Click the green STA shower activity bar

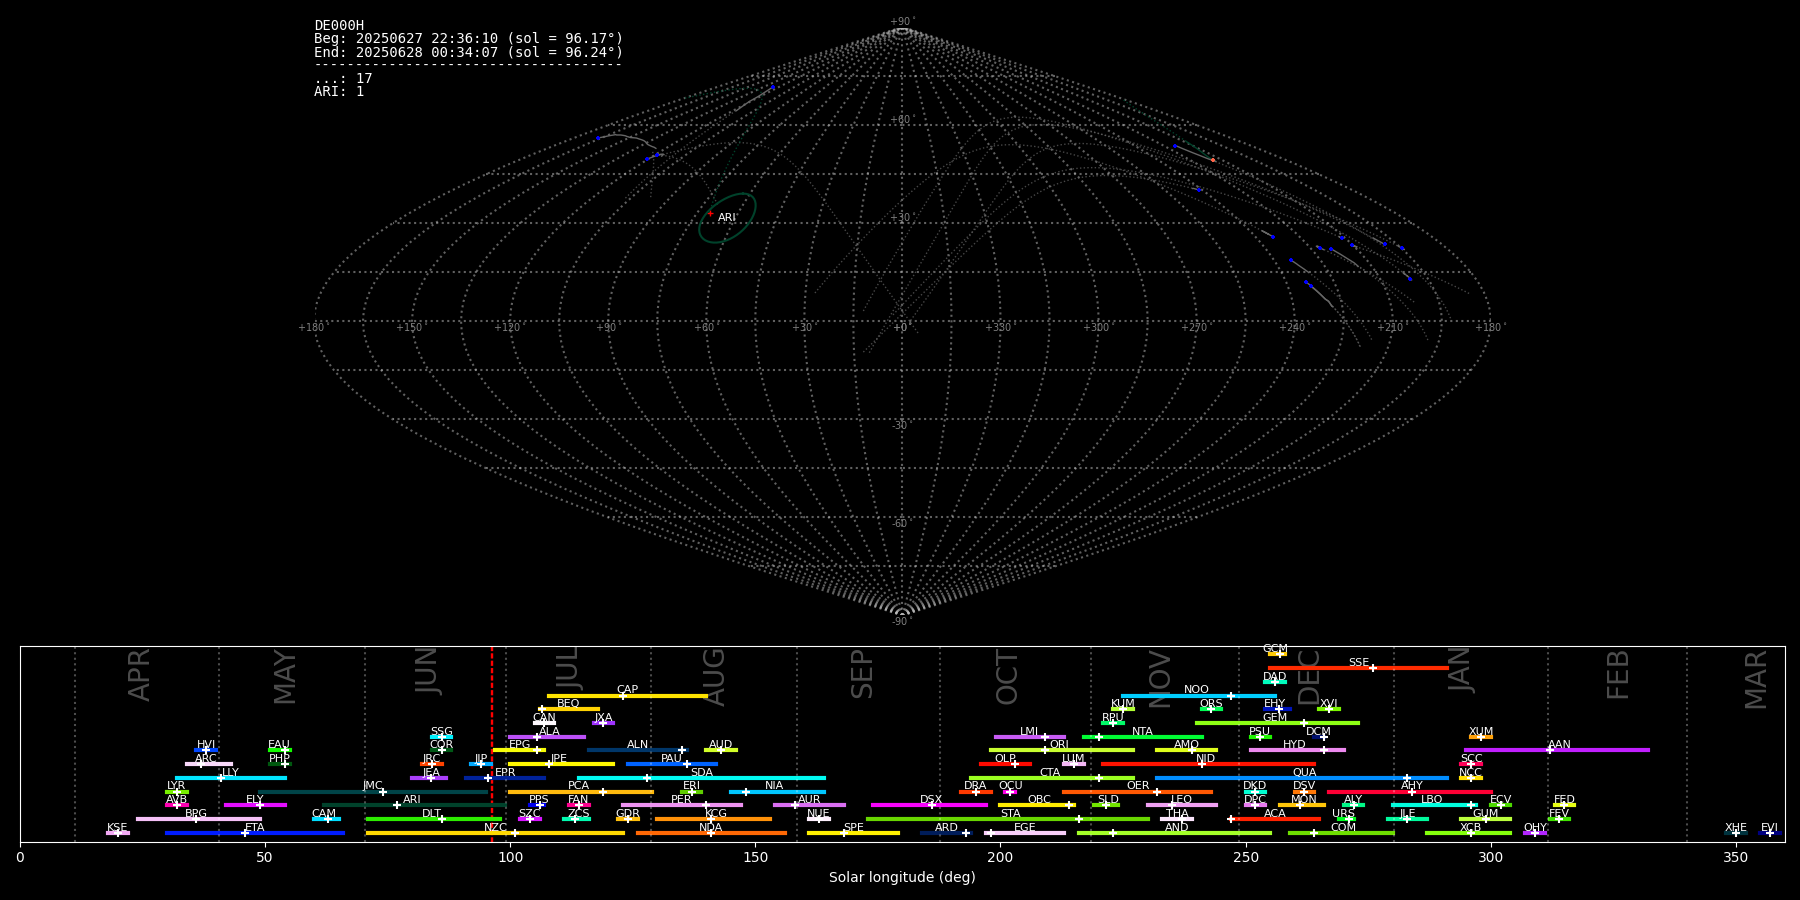[x=1008, y=819]
